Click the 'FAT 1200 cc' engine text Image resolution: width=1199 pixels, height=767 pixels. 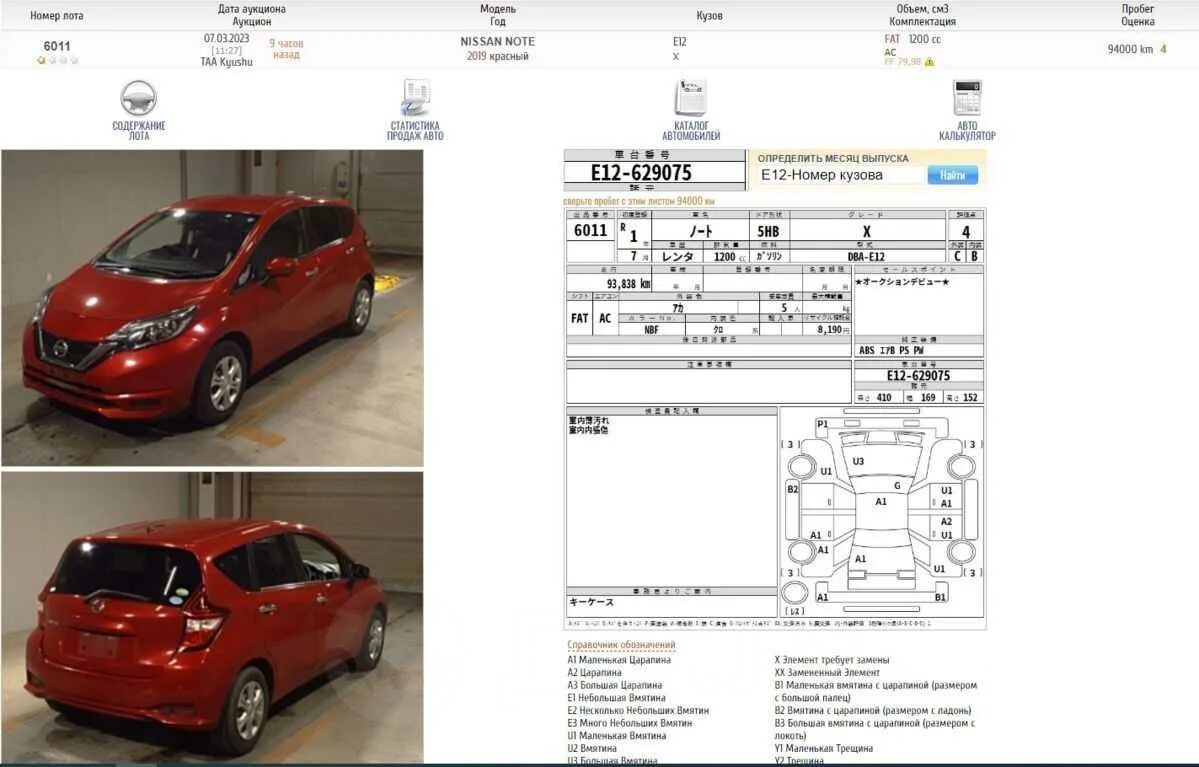pyautogui.click(x=912, y=39)
